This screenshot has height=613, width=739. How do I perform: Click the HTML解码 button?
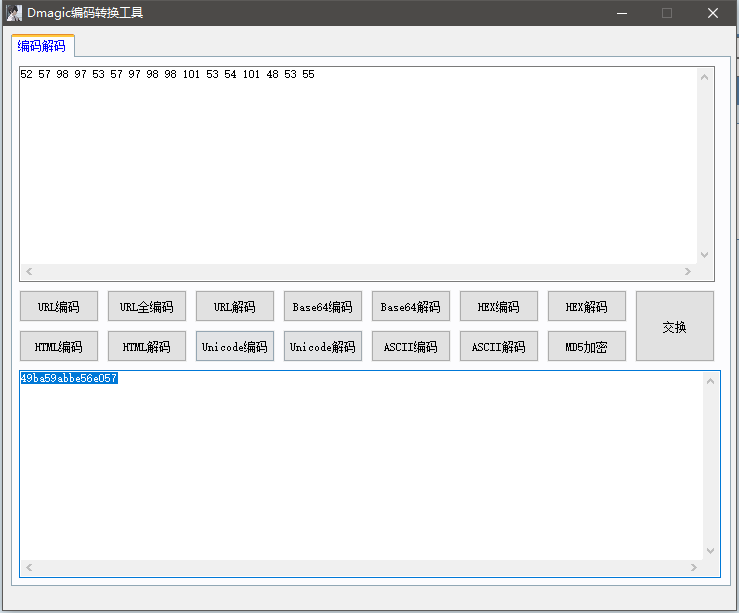pos(147,346)
